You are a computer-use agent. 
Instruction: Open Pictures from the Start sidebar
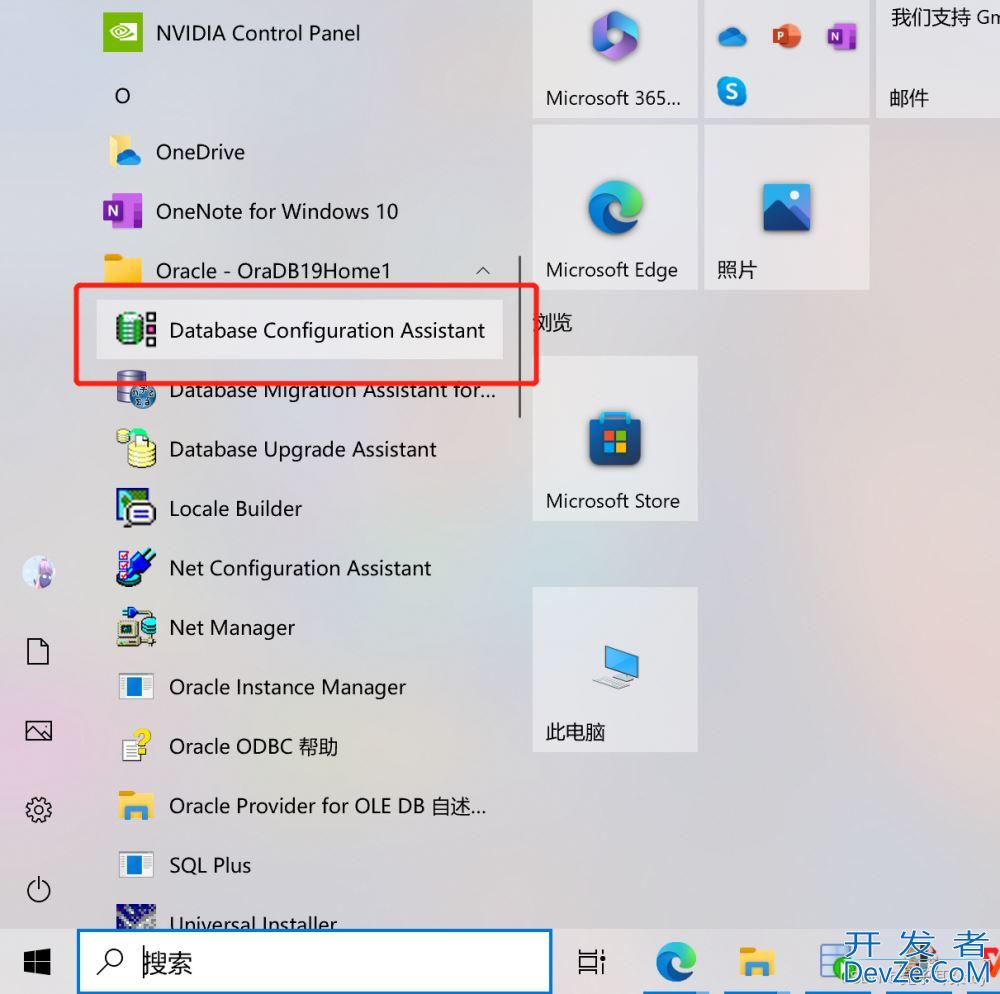(38, 731)
